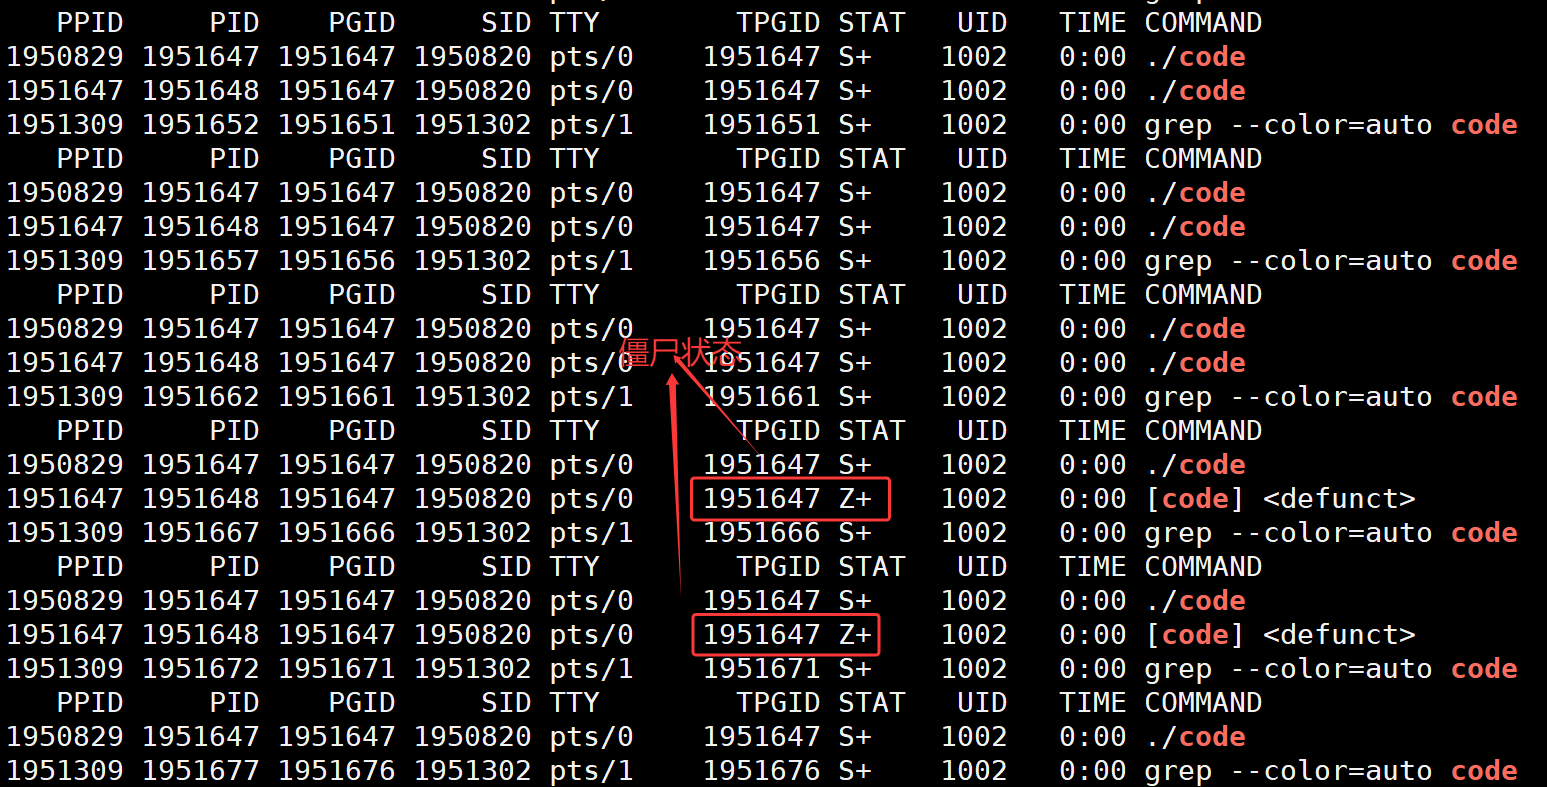Click pts/1 in the PID 1951652 row
The width and height of the screenshot is (1547, 787).
point(591,125)
